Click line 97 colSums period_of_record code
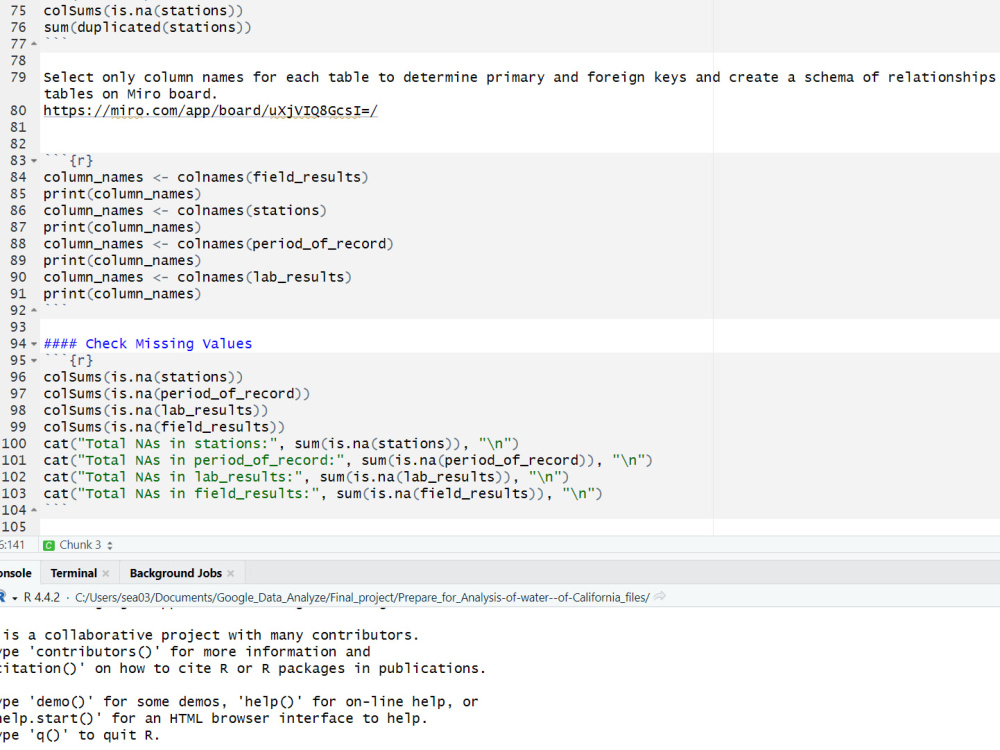 tap(177, 393)
